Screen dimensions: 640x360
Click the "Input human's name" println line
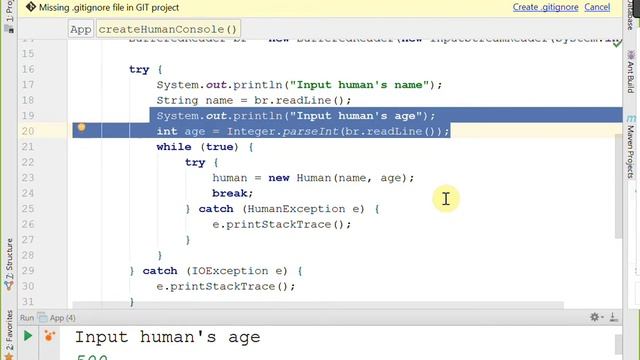[x=299, y=85]
